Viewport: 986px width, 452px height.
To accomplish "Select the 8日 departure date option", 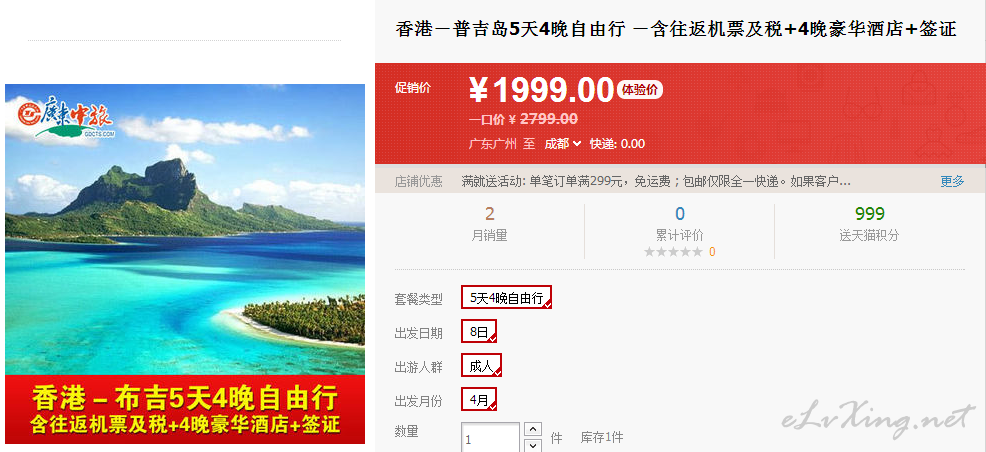I will [x=479, y=331].
